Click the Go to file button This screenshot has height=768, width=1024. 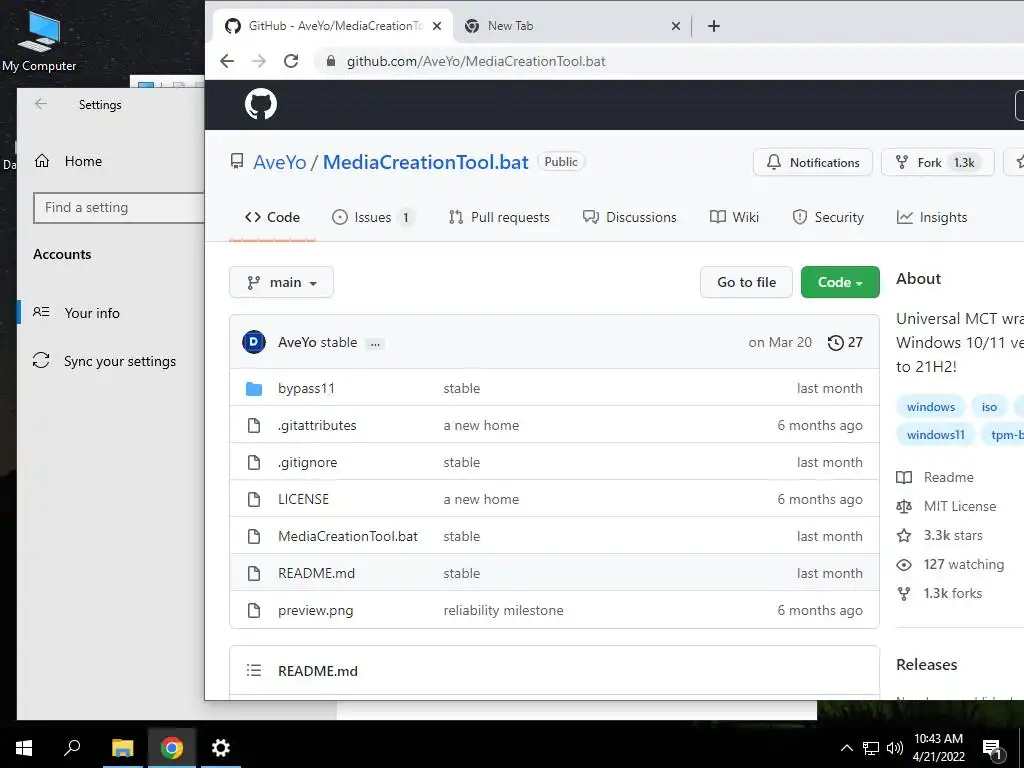pos(746,282)
